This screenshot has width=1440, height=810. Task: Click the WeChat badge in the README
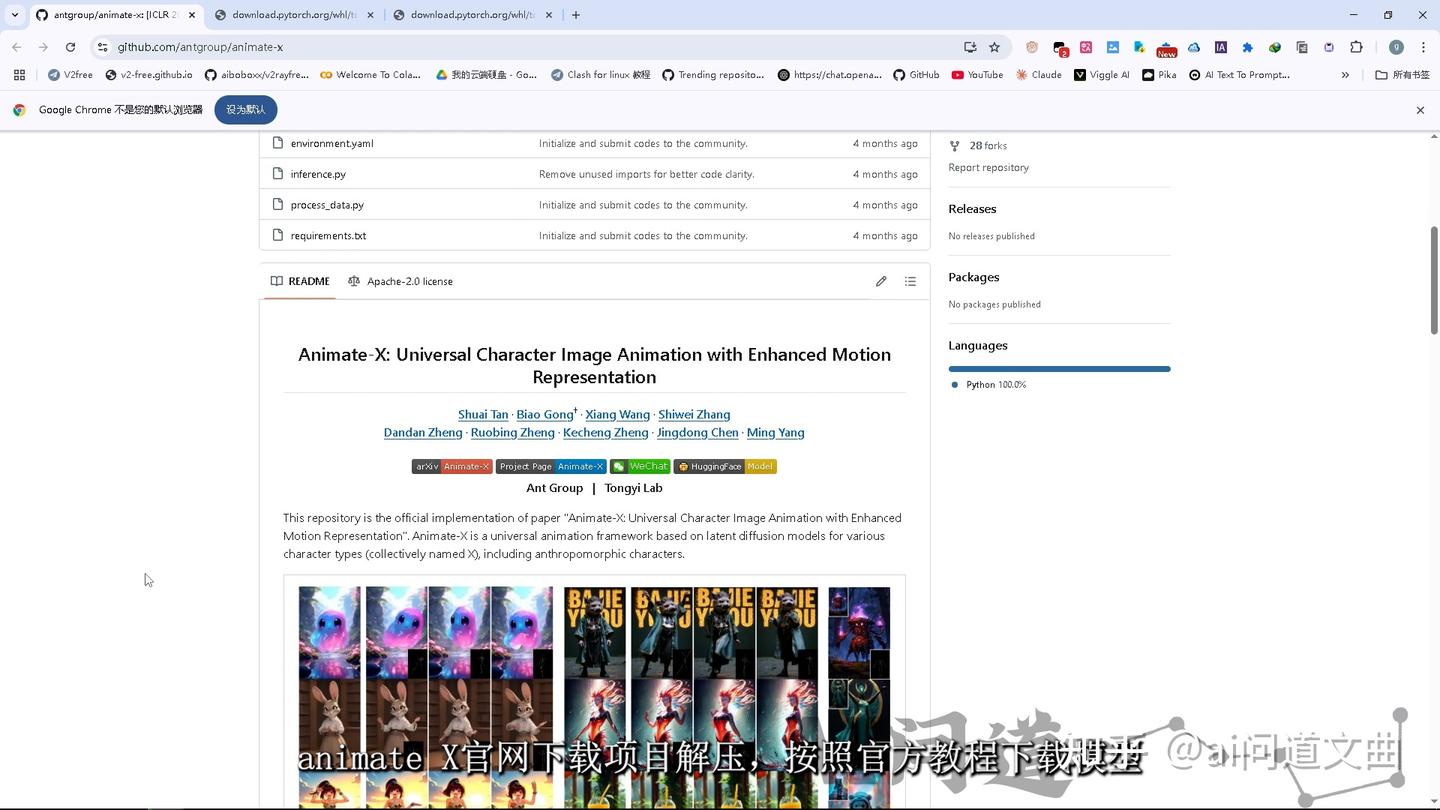click(x=641, y=466)
